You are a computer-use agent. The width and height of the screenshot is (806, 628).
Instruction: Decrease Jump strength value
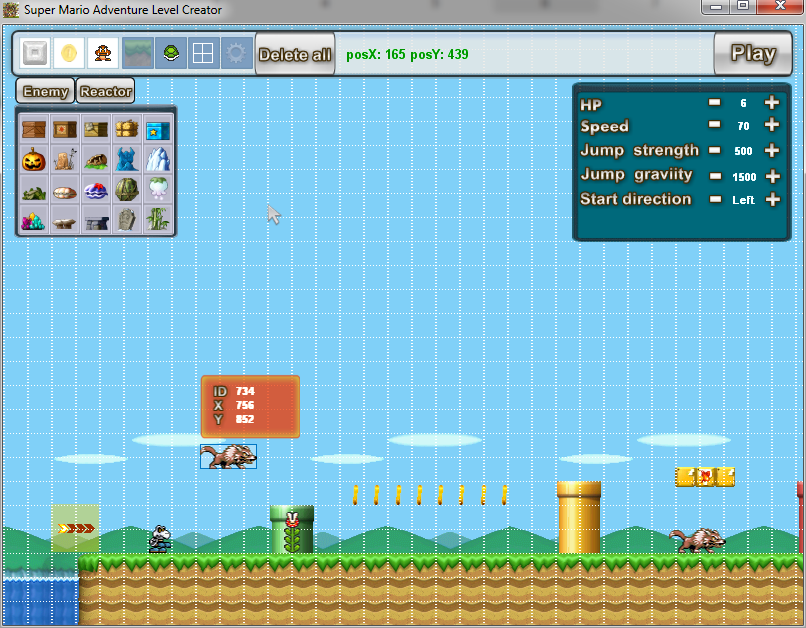click(715, 150)
